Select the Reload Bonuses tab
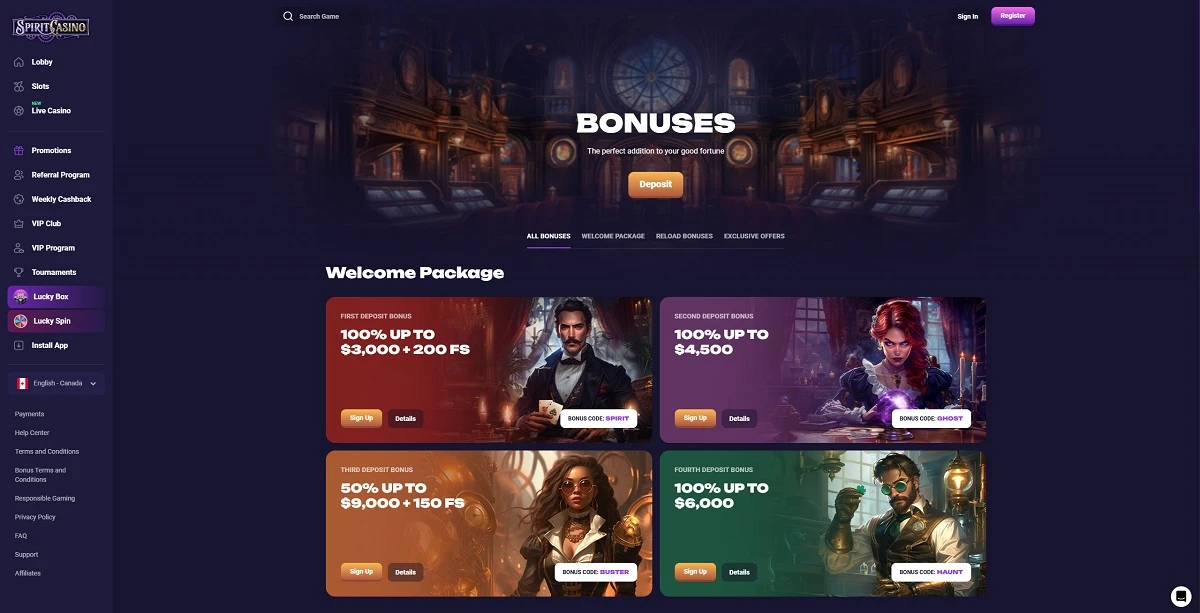1200x613 pixels. (684, 236)
